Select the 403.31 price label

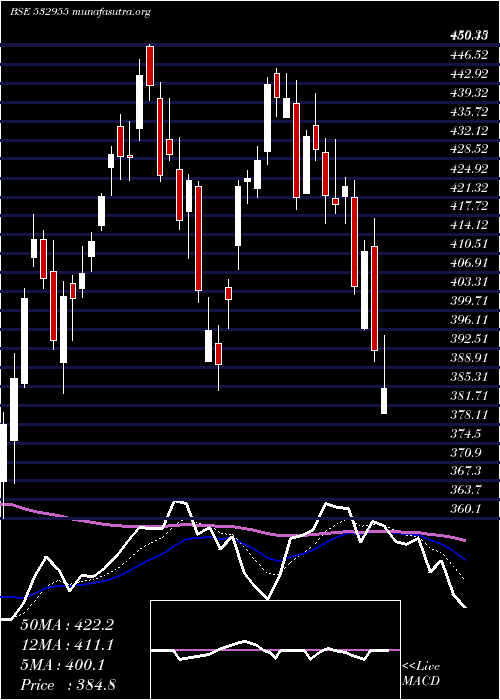(469, 282)
